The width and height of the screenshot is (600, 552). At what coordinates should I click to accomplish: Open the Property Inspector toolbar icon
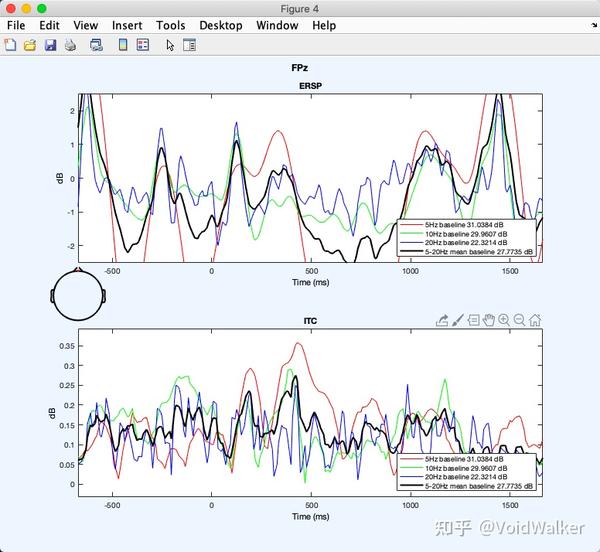tap(189, 45)
